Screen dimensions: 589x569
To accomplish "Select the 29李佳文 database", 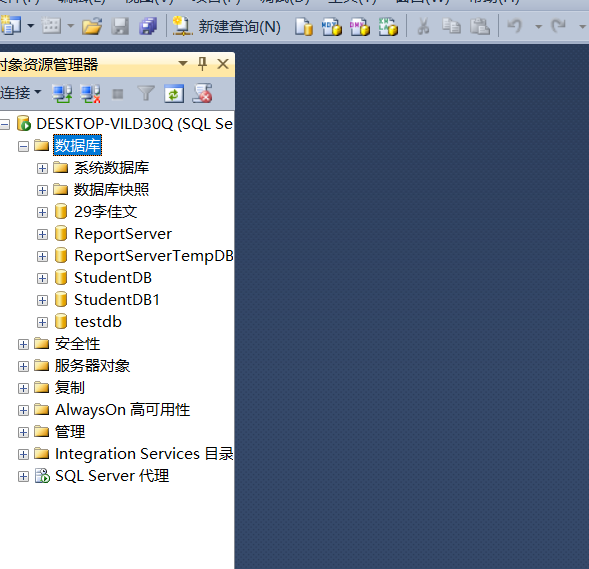I will (x=106, y=212).
